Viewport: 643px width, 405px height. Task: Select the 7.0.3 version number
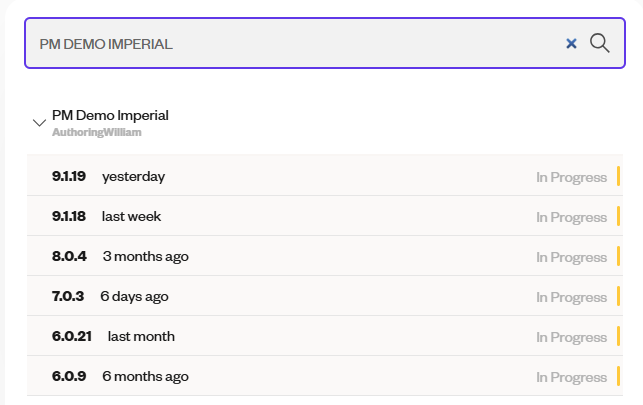pyautogui.click(x=68, y=297)
